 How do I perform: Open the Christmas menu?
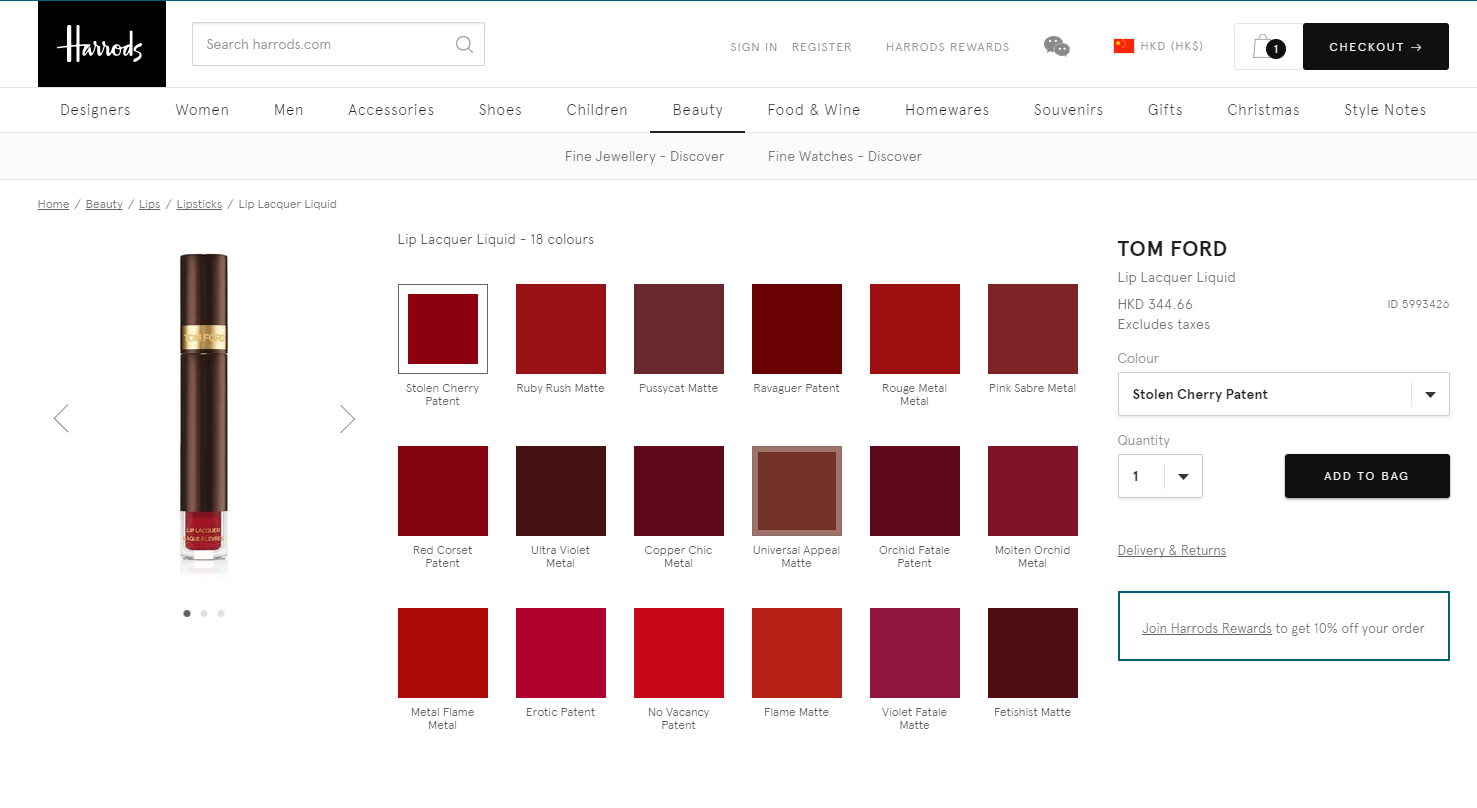[1264, 110]
